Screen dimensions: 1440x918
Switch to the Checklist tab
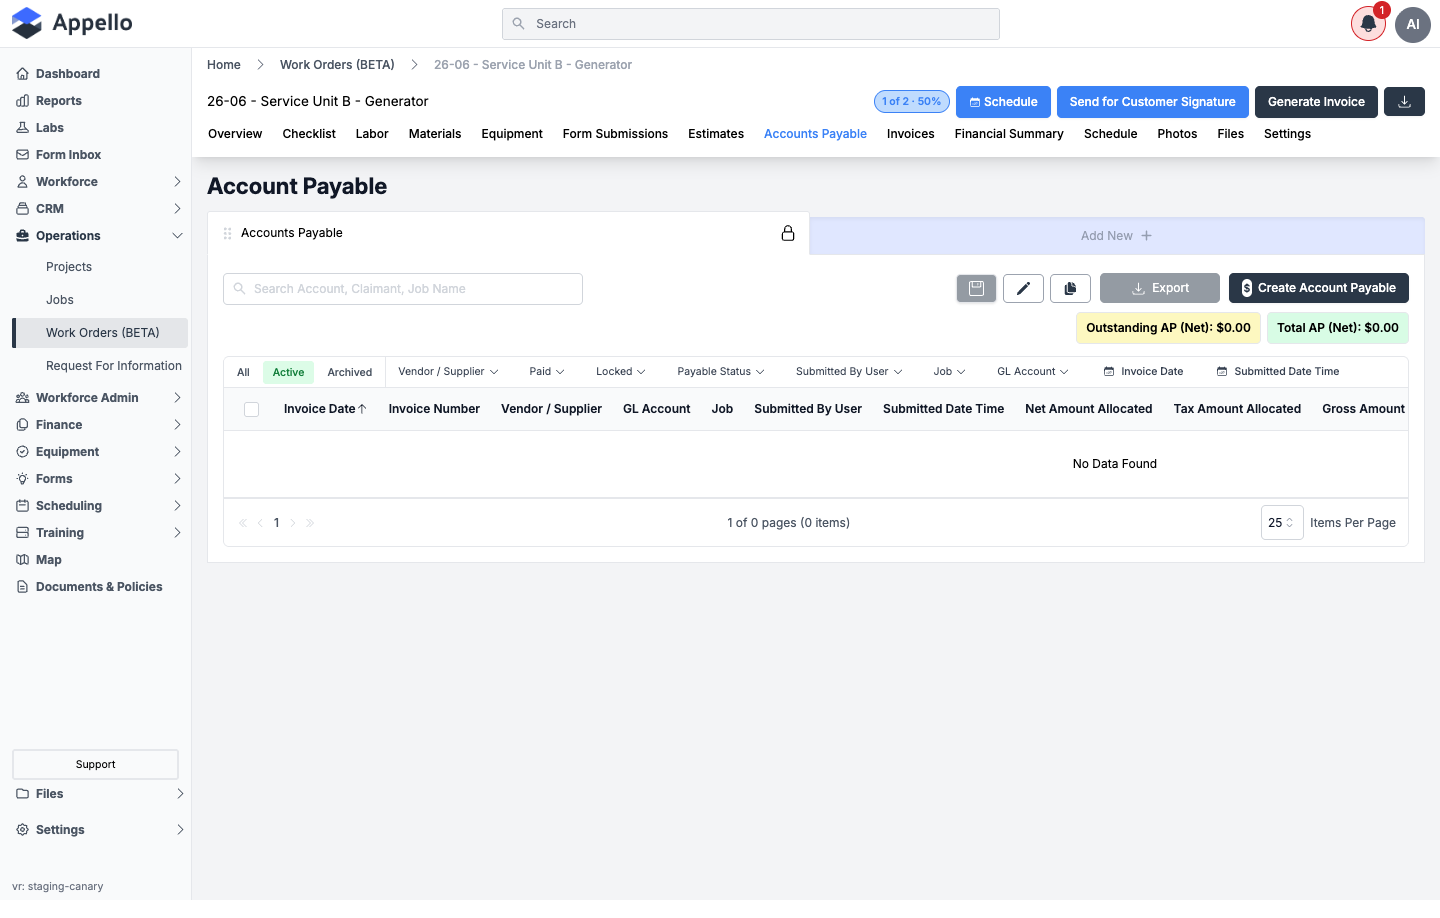click(309, 134)
